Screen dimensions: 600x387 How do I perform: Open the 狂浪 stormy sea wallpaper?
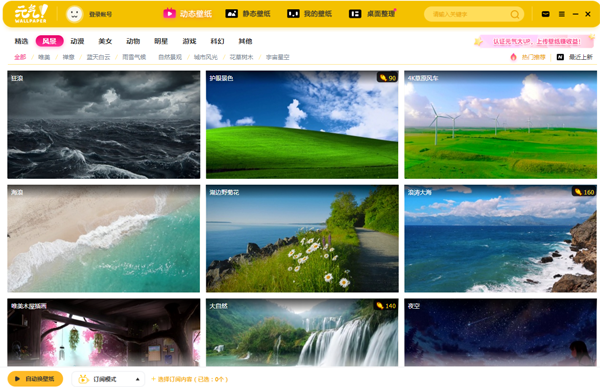click(x=104, y=124)
